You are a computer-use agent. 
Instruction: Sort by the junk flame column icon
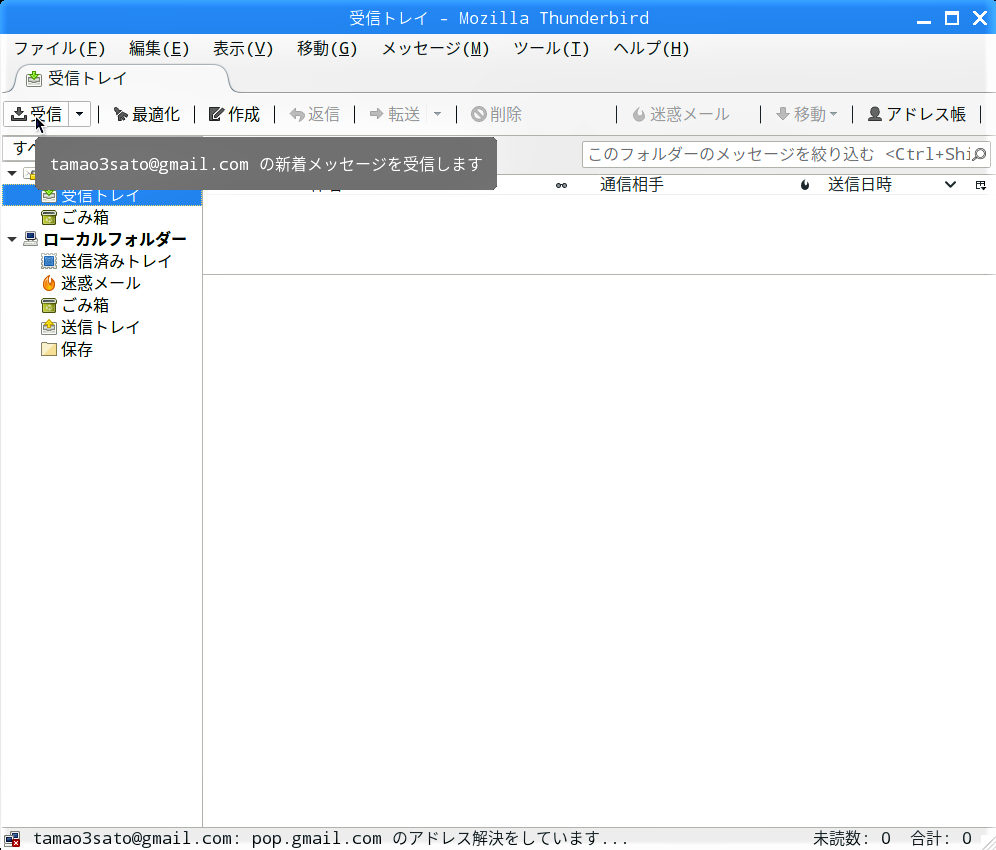click(x=805, y=185)
